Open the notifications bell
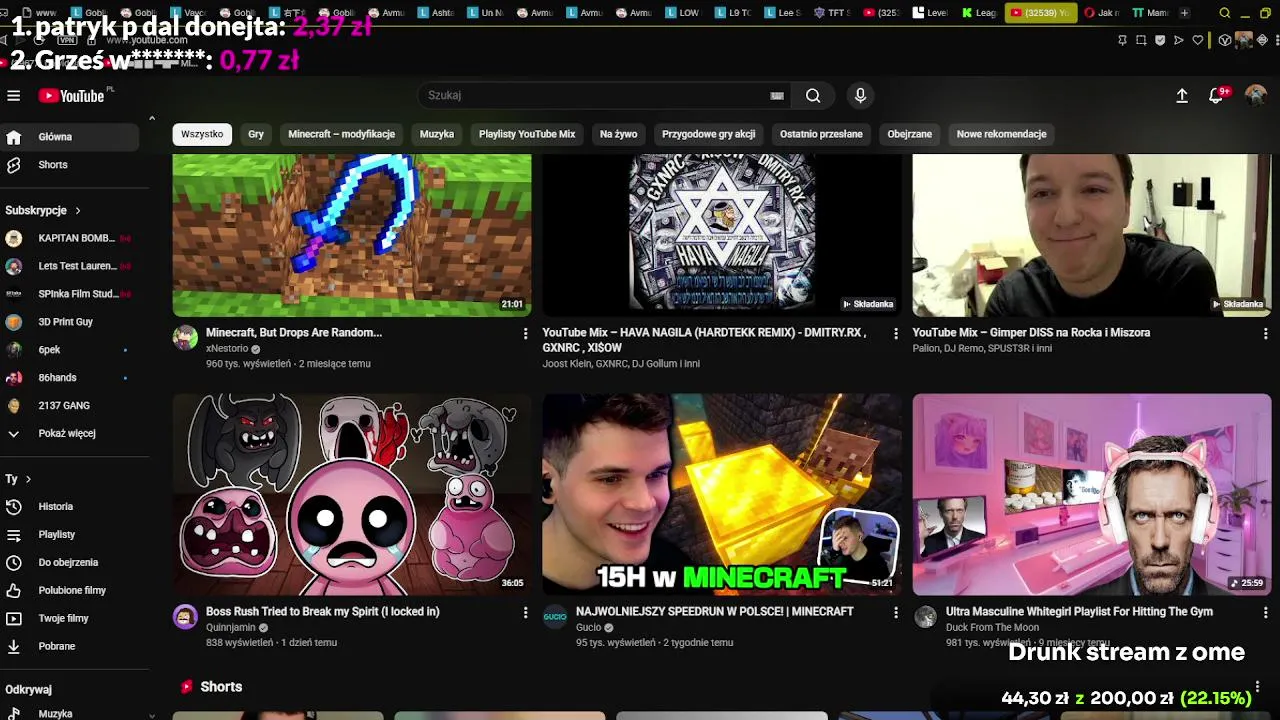The width and height of the screenshot is (1280, 720). (x=1217, y=95)
